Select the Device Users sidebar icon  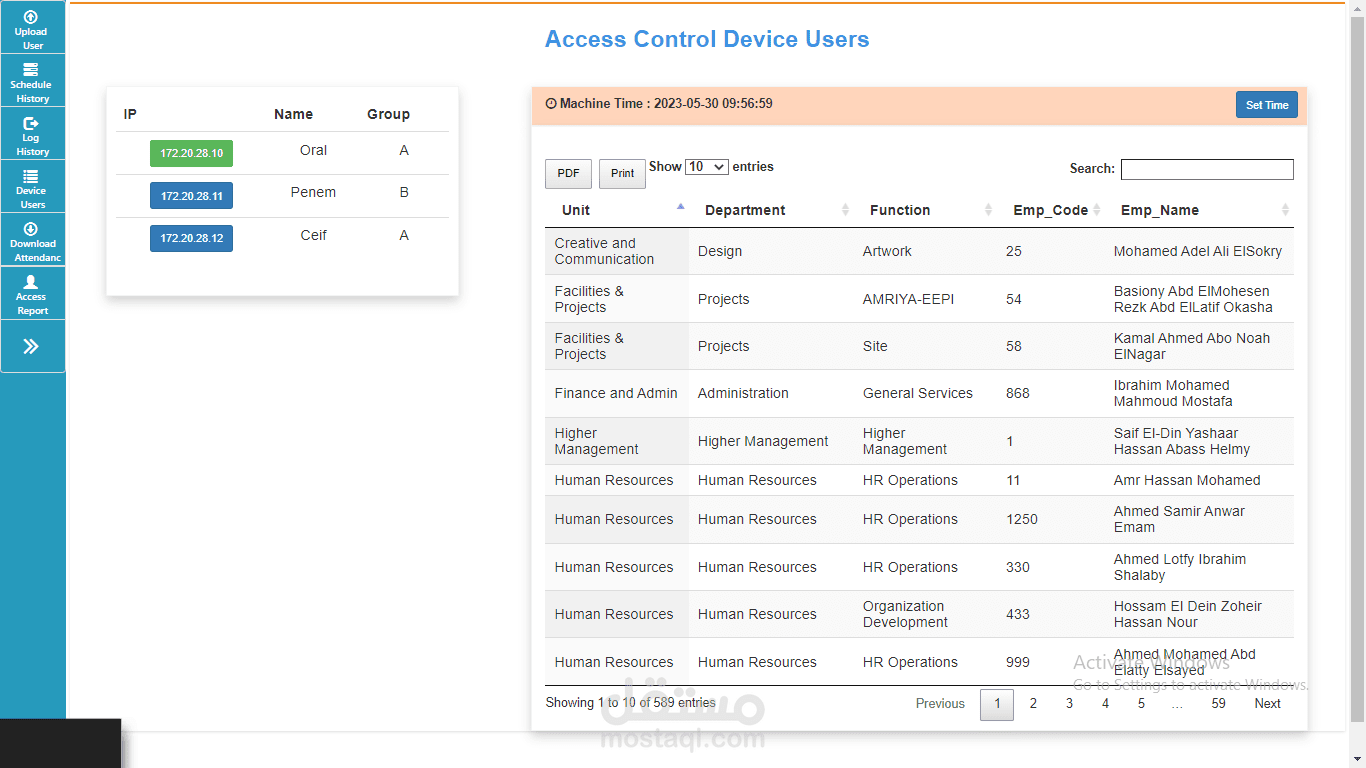click(x=32, y=186)
